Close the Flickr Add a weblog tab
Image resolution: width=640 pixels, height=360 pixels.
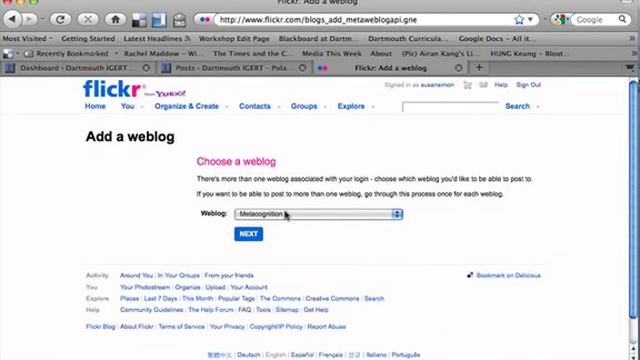(458, 68)
